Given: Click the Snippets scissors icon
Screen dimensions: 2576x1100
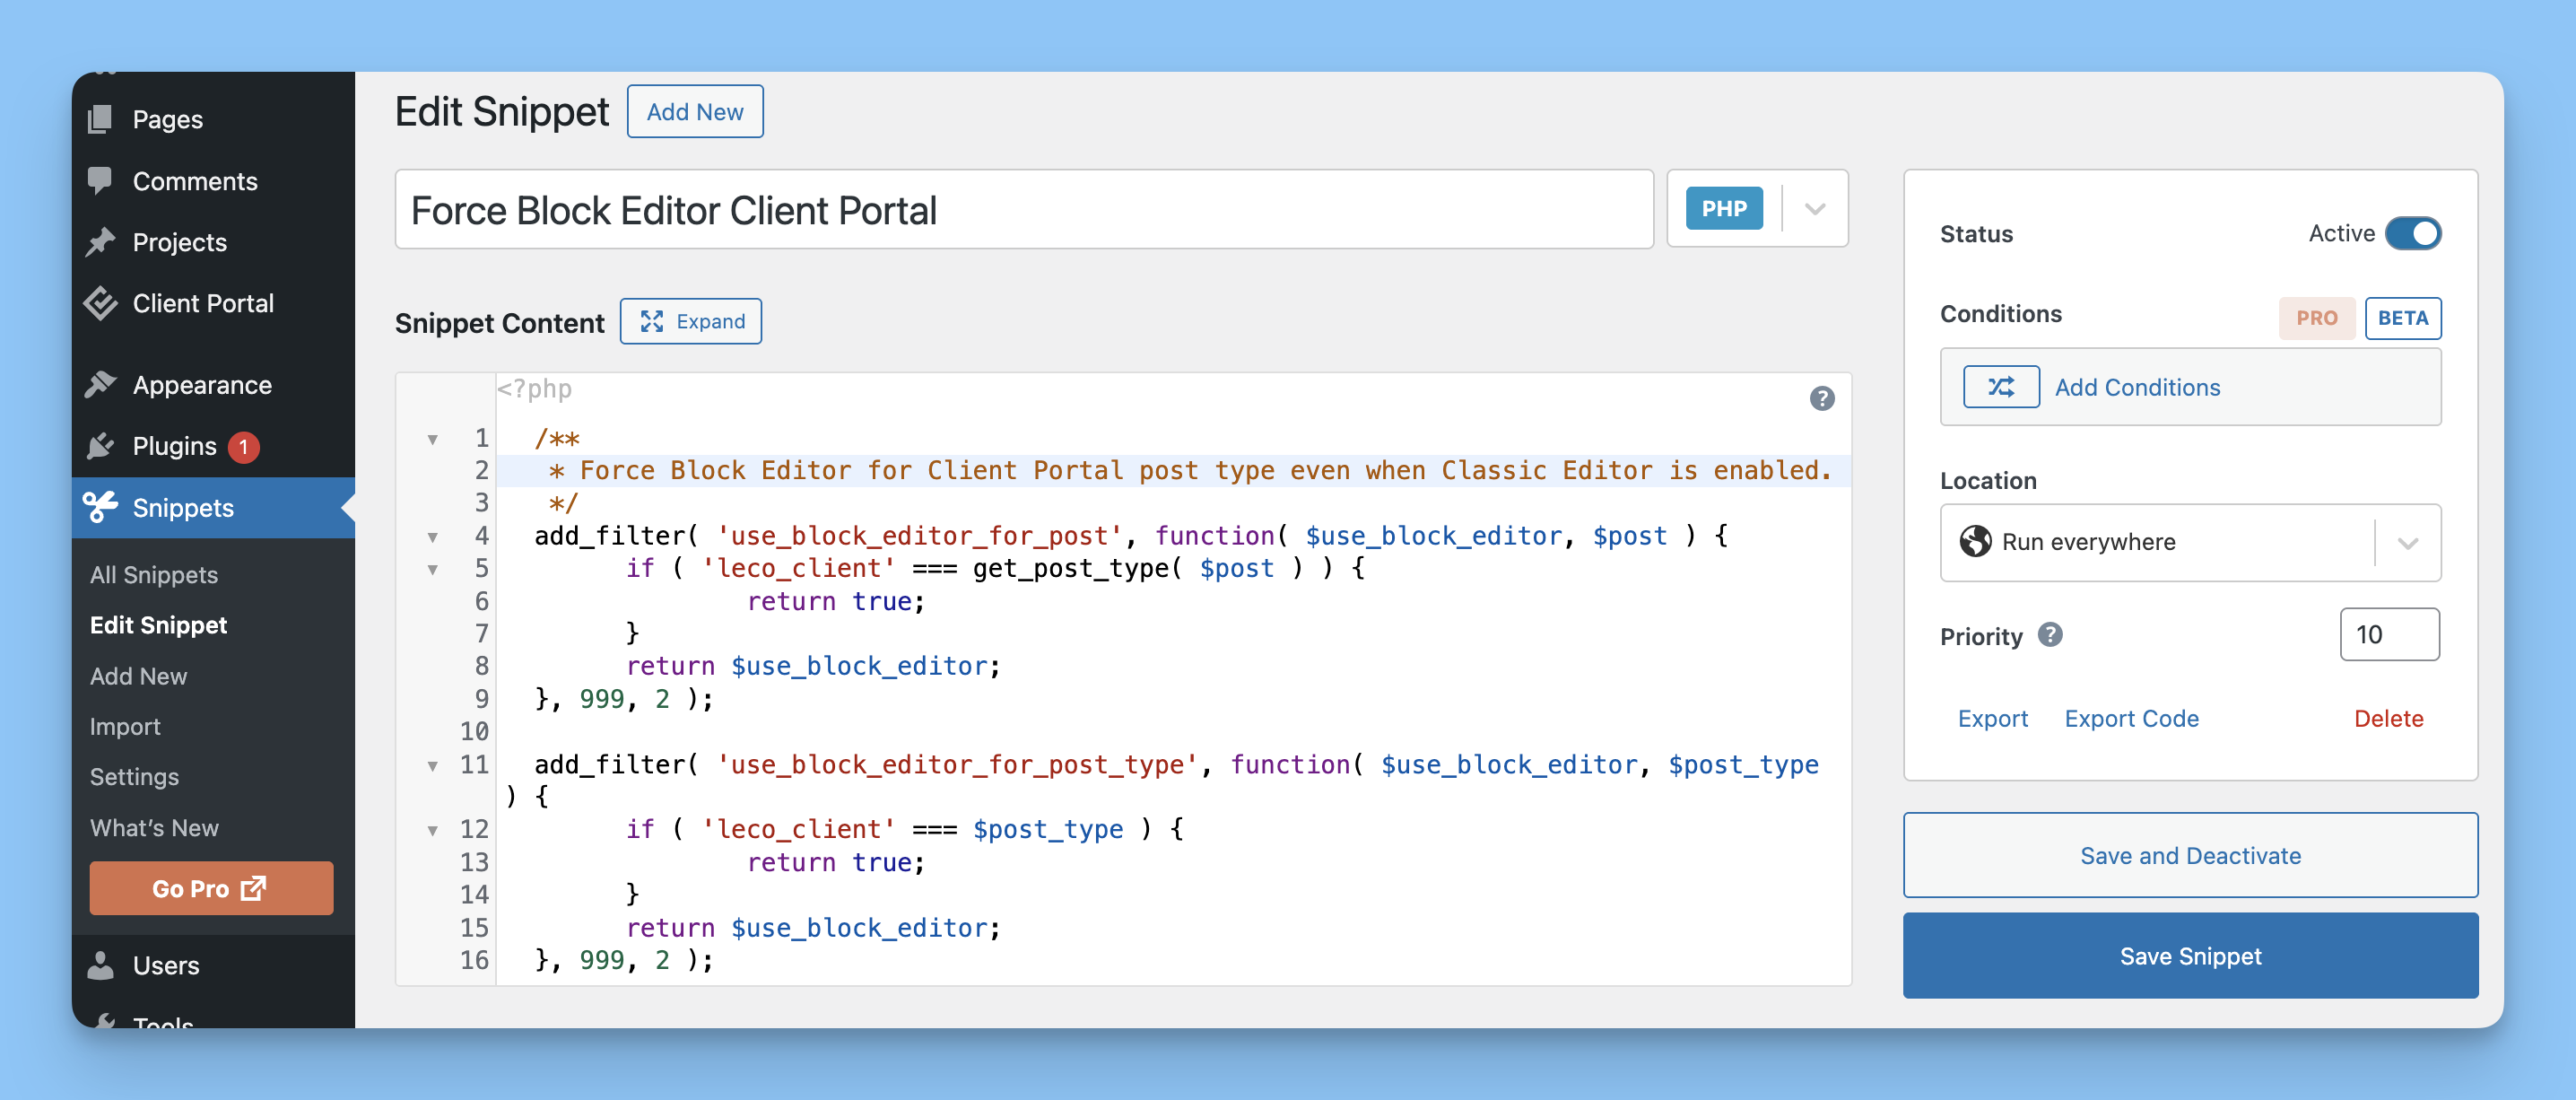Looking at the screenshot, I should click(100, 507).
